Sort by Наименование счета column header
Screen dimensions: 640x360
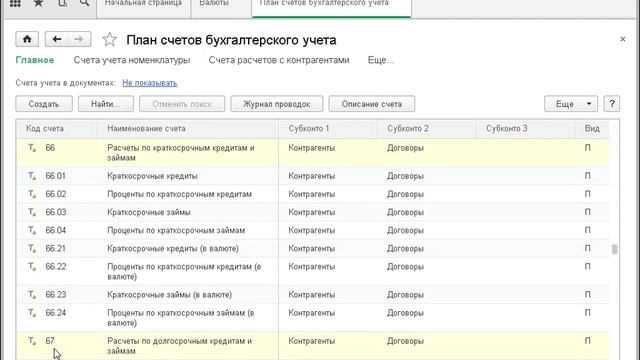point(188,129)
